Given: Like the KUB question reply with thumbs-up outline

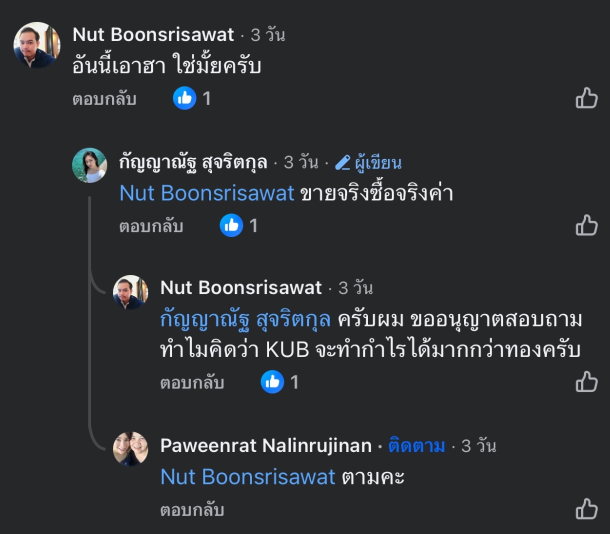Looking at the screenshot, I should tap(586, 382).
